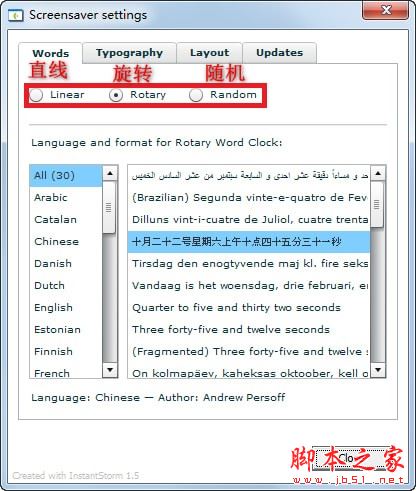416x491 pixels.
Task: Select the (Fragmented) Three forty-five format
Action: pyautogui.click(x=249, y=351)
